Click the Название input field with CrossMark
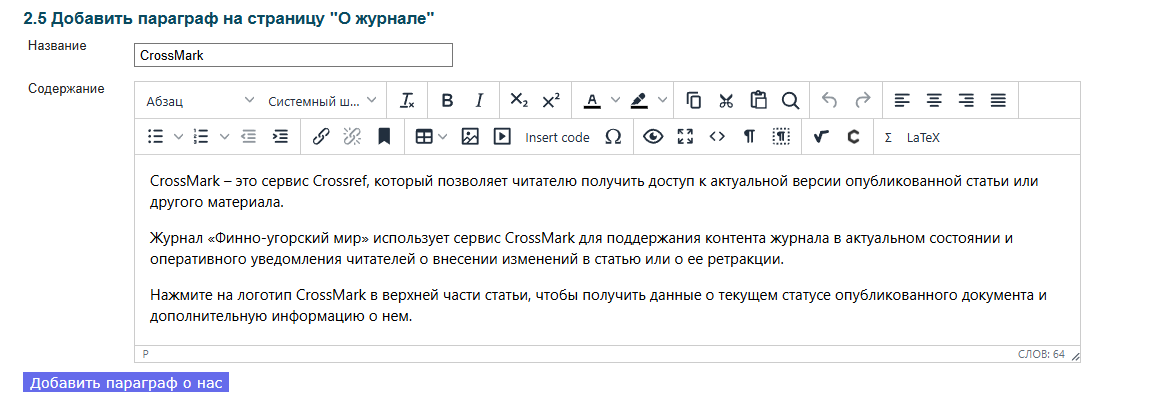The width and height of the screenshot is (1165, 408). tap(293, 55)
